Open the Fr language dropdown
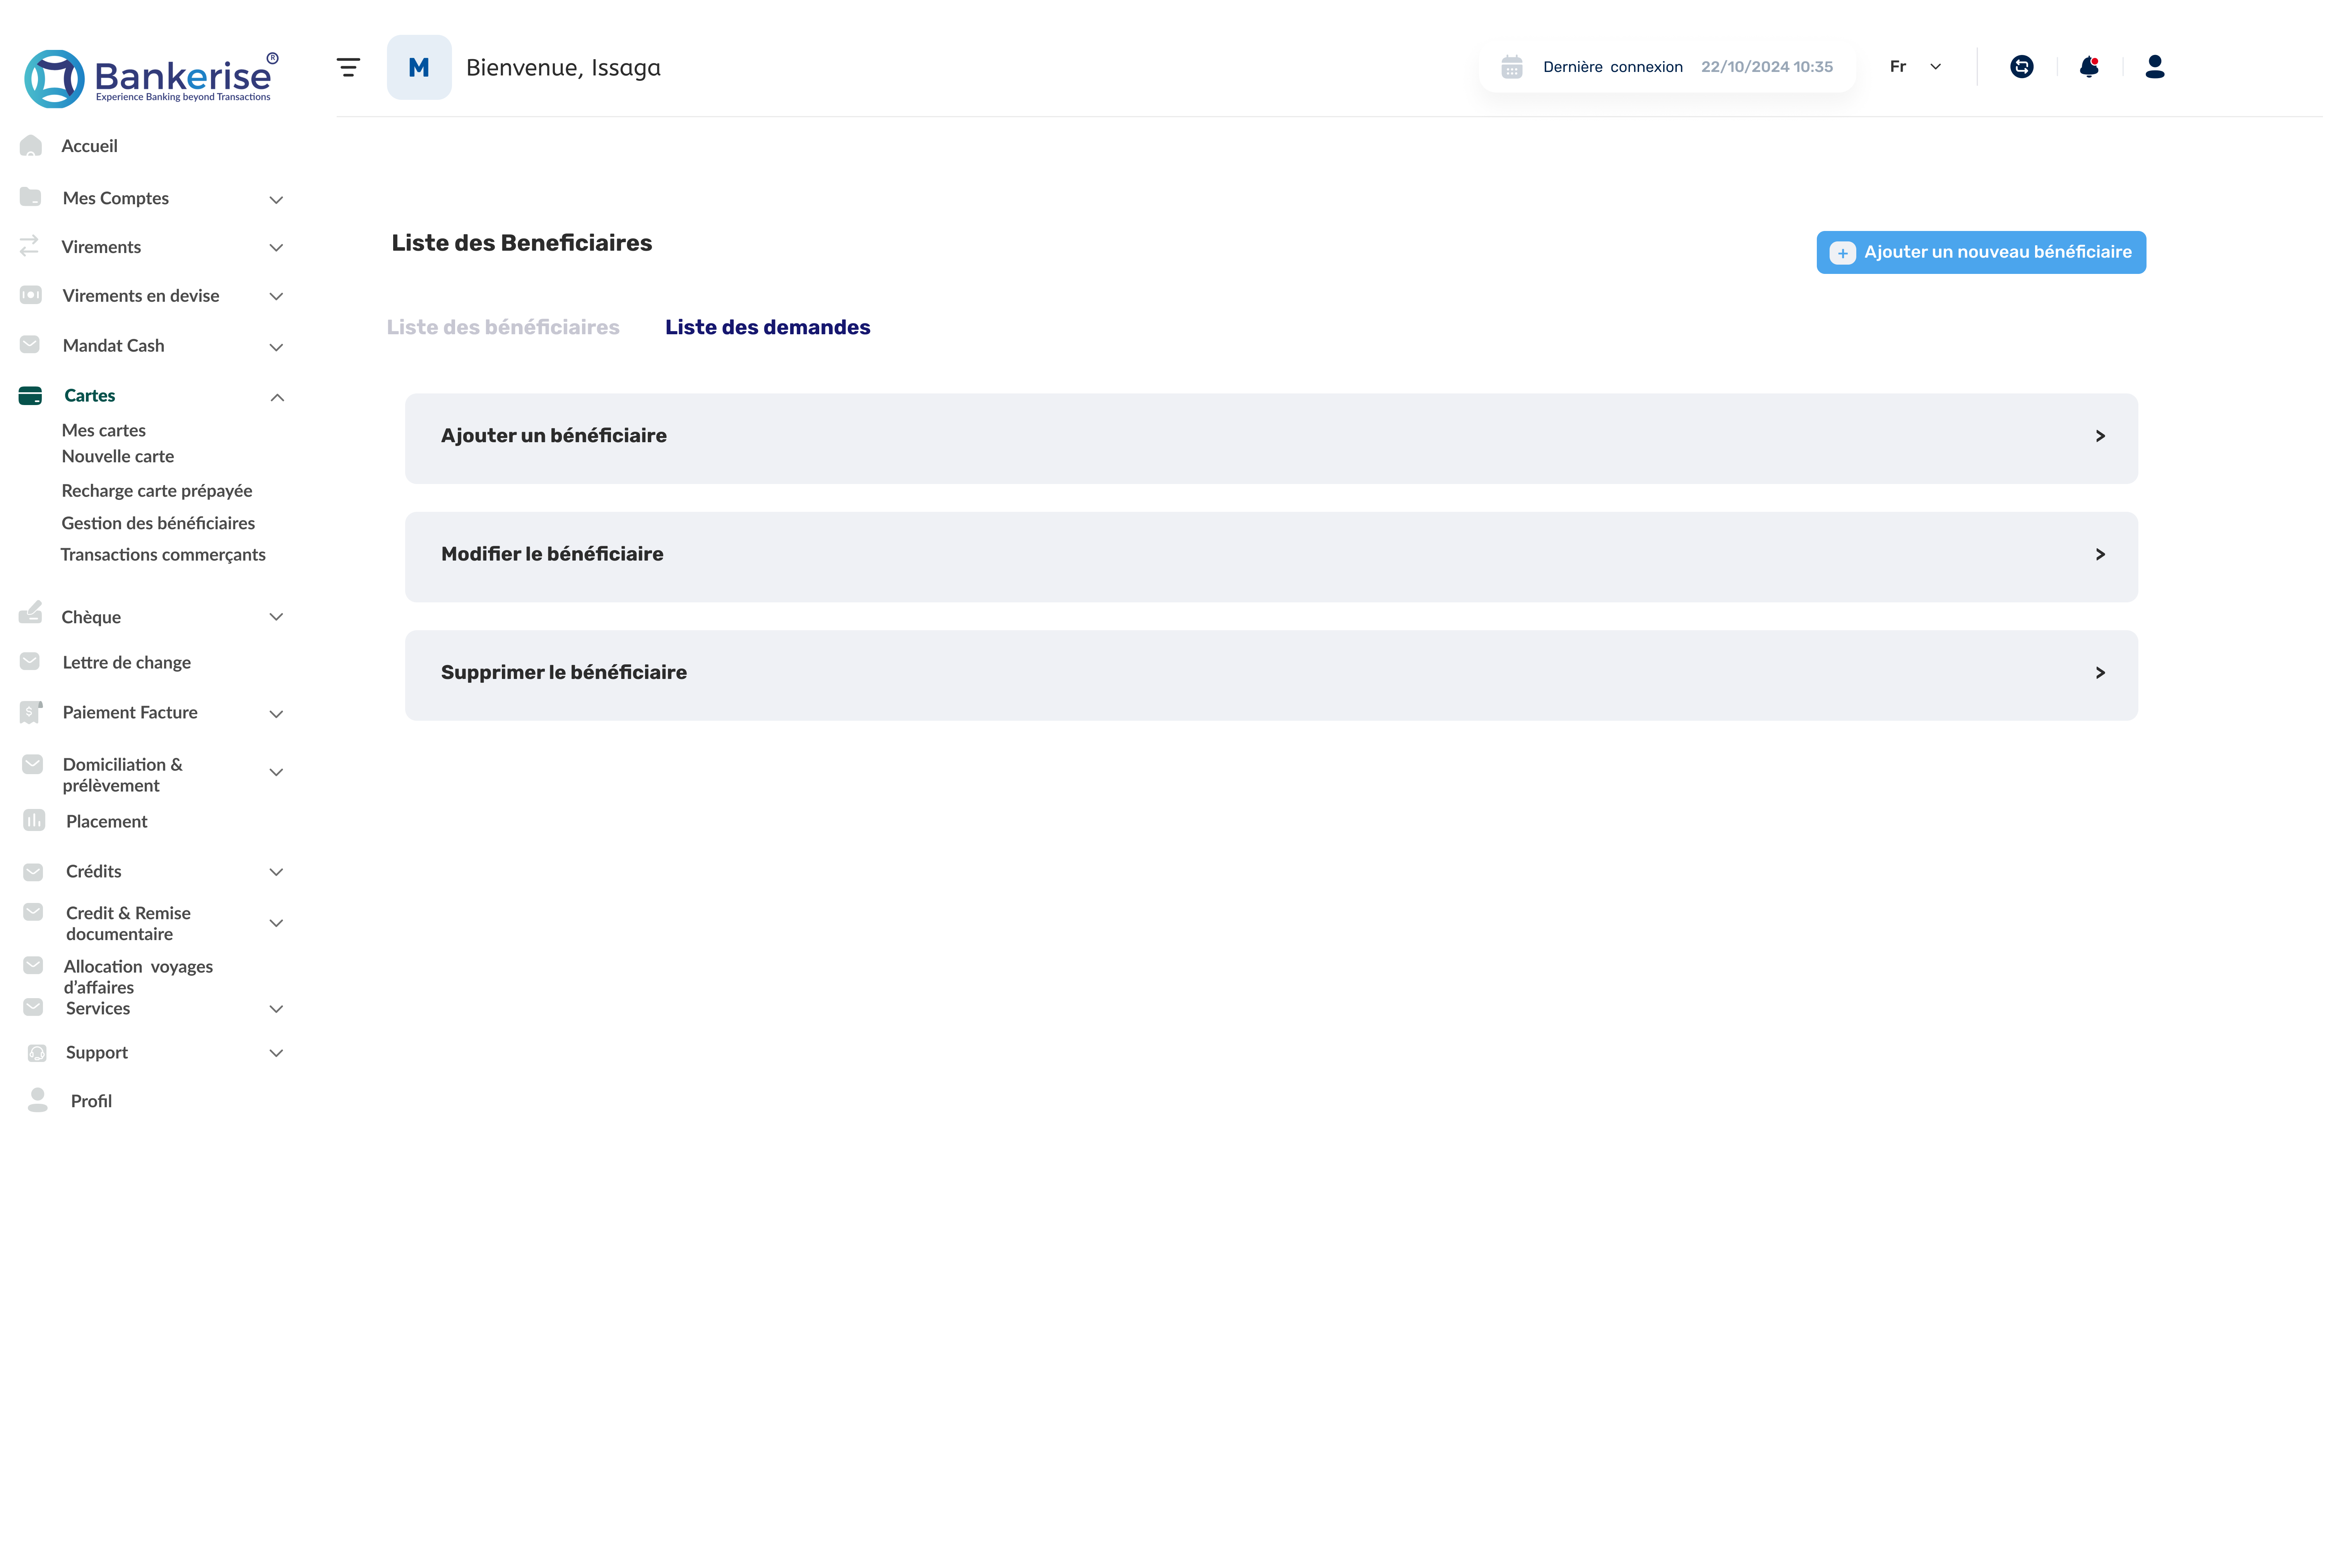Screen dimensions: 2352x1568 [x=1916, y=67]
